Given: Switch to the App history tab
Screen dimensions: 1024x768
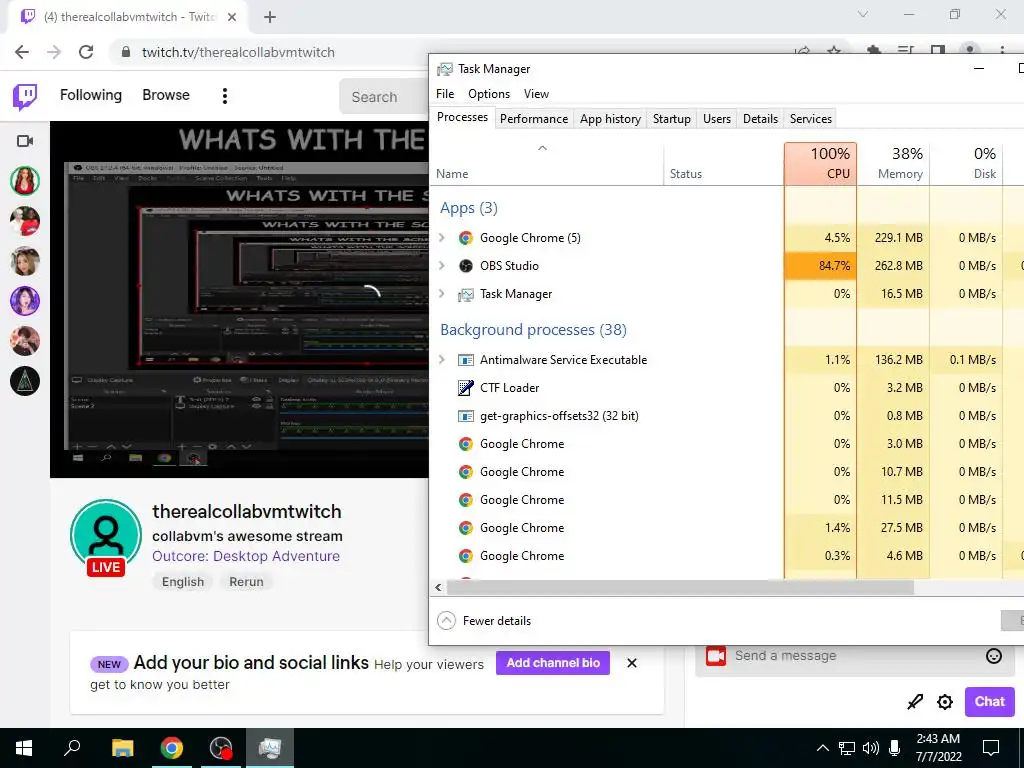Looking at the screenshot, I should pos(610,119).
